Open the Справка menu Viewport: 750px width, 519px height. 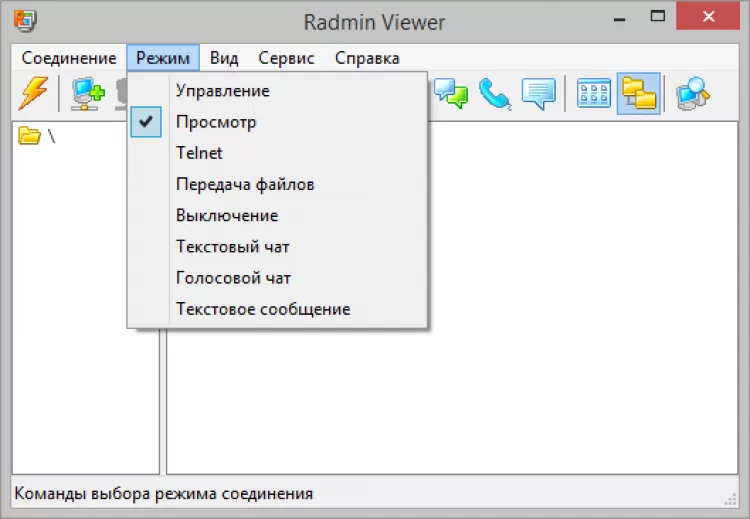click(367, 58)
